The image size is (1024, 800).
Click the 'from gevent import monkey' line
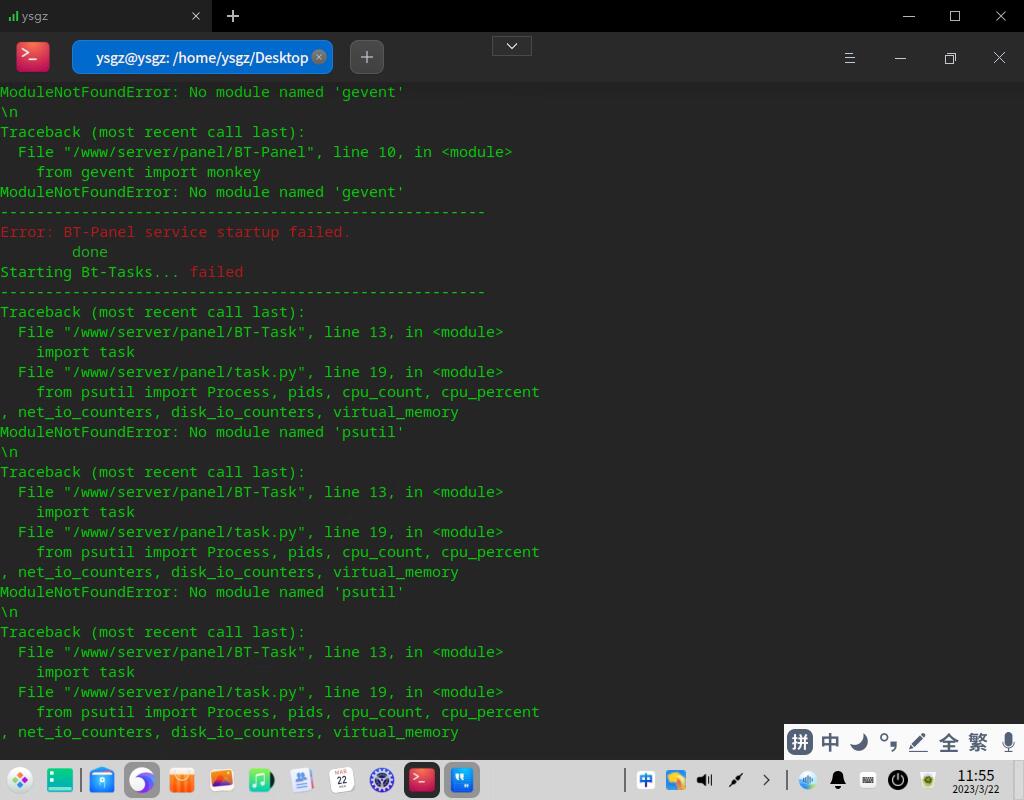pos(148,172)
